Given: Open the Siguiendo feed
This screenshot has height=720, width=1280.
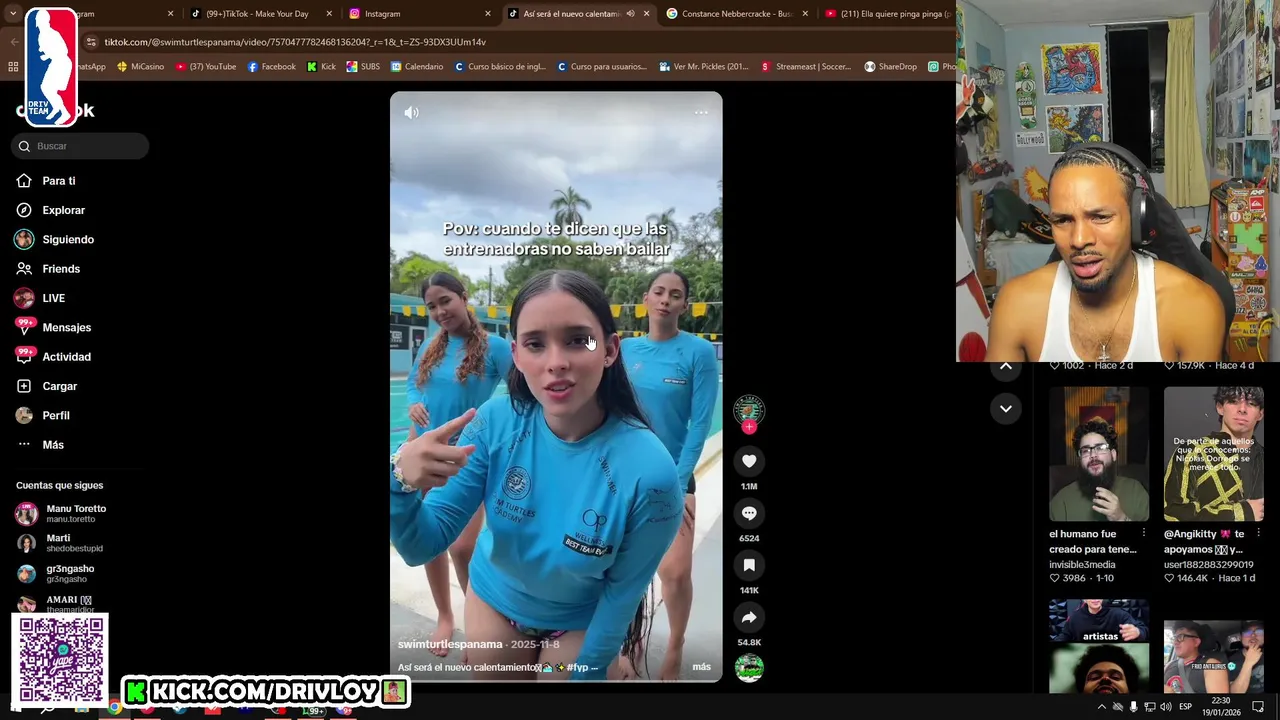Looking at the screenshot, I should tap(67, 239).
